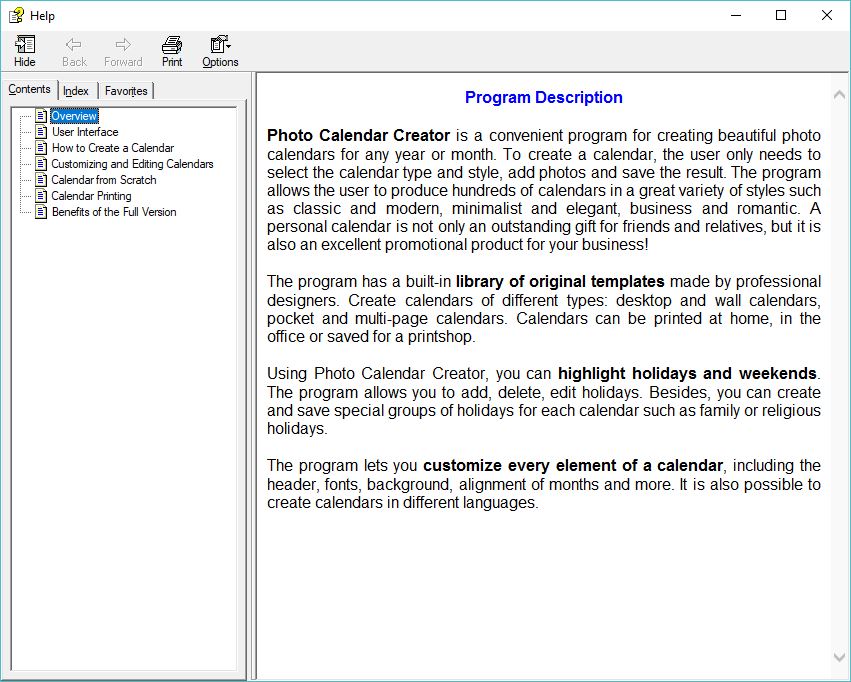Select the Overview topic
Viewport: 851px width, 682px height.
[x=74, y=116]
